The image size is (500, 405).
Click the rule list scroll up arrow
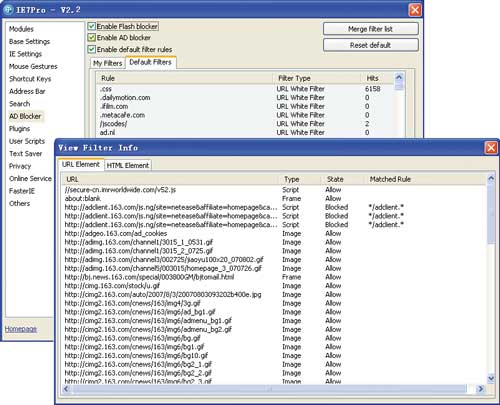(399, 78)
